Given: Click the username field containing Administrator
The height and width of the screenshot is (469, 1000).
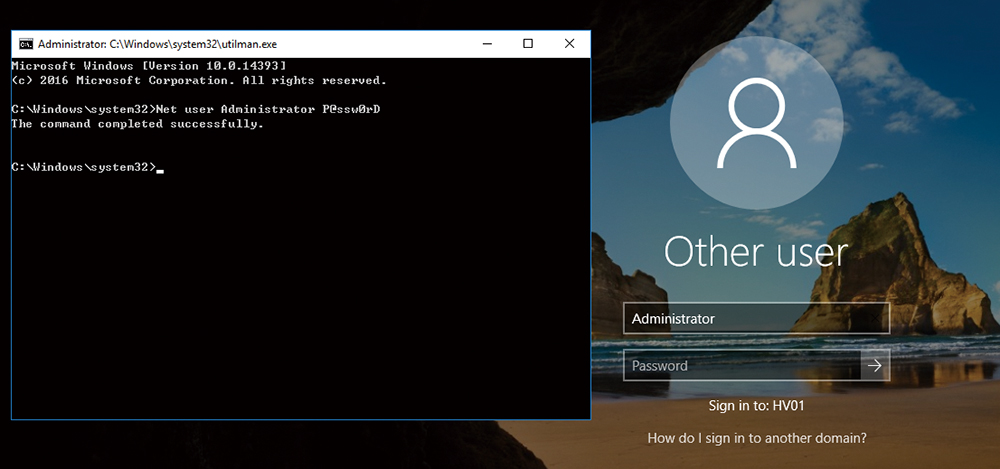Looking at the screenshot, I should (x=756, y=318).
